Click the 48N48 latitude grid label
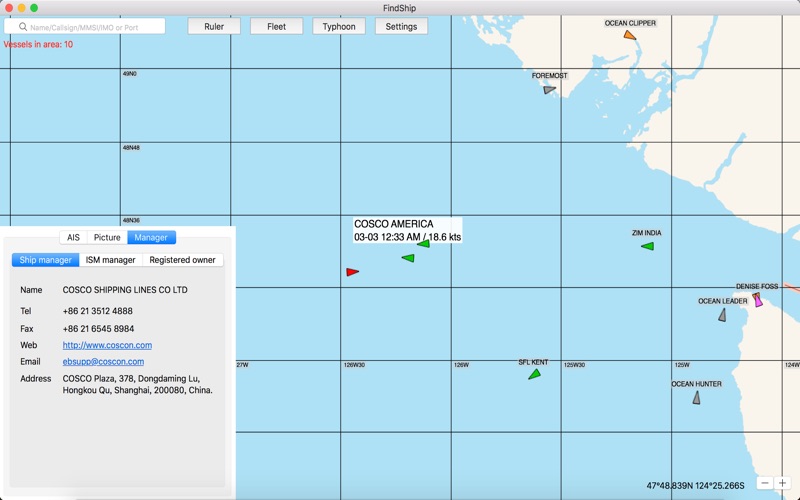The image size is (800, 500). pyautogui.click(x=131, y=147)
